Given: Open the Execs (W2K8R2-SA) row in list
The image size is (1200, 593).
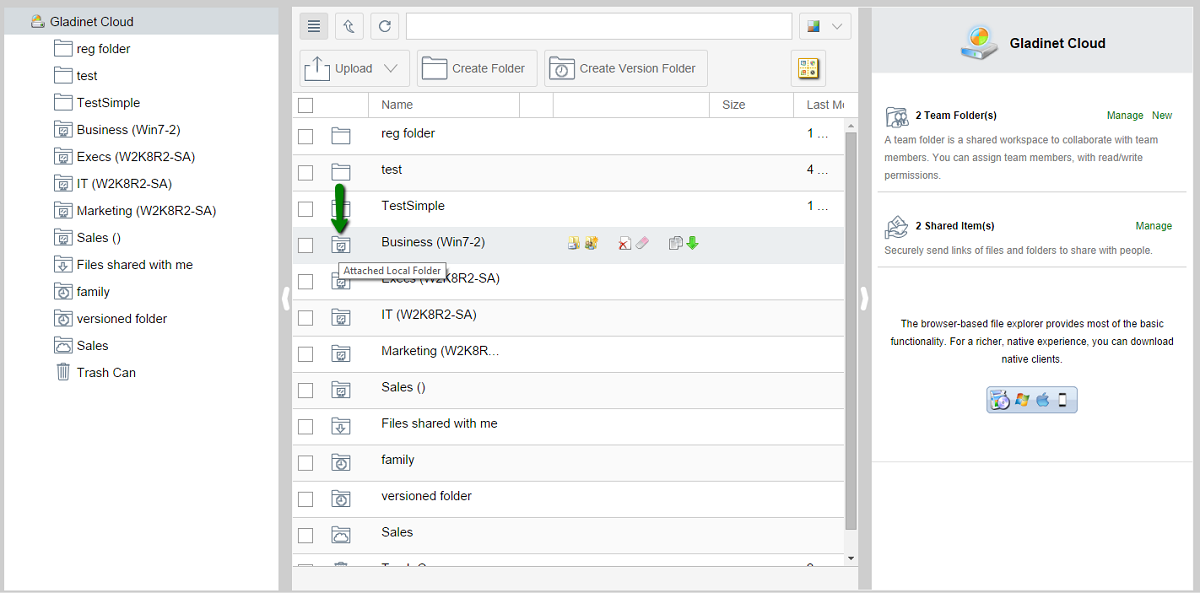Looking at the screenshot, I should 568,281.
